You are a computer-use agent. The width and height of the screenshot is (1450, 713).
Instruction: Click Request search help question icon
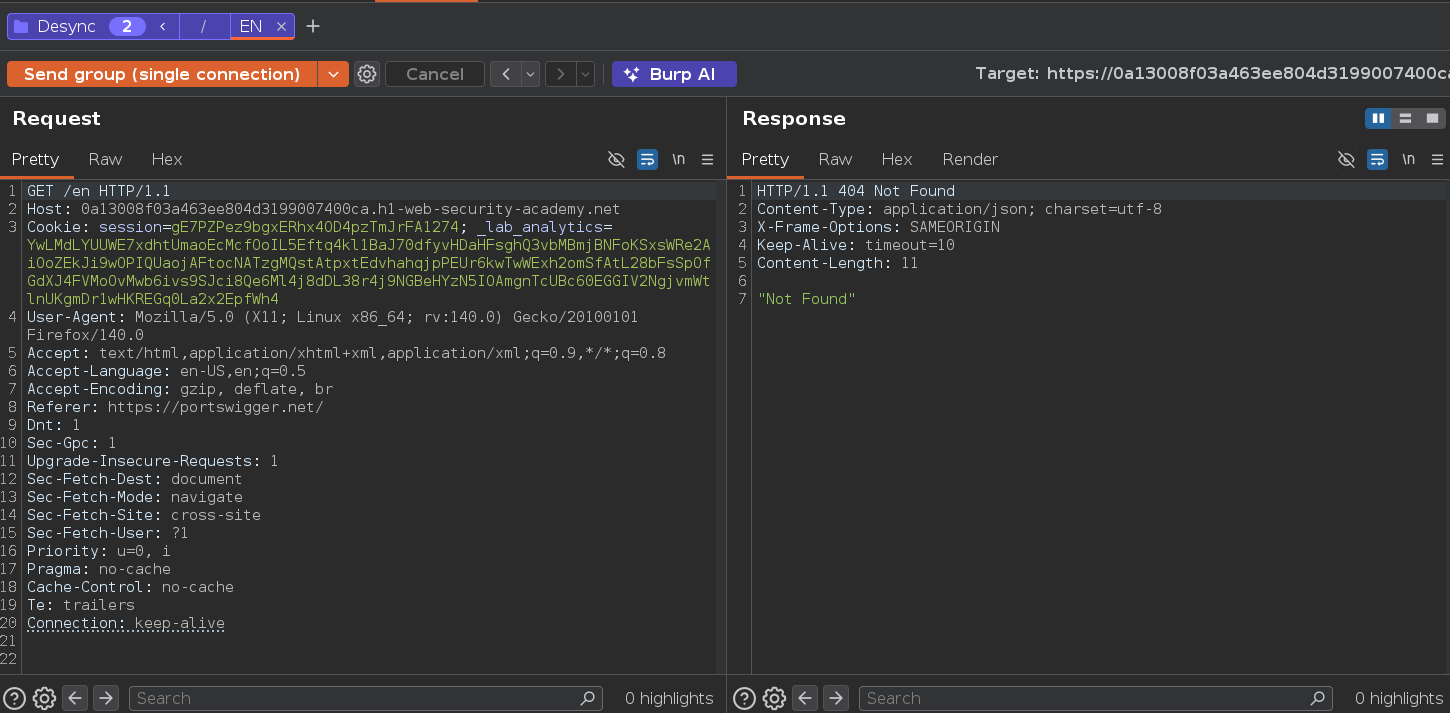tap(15, 698)
